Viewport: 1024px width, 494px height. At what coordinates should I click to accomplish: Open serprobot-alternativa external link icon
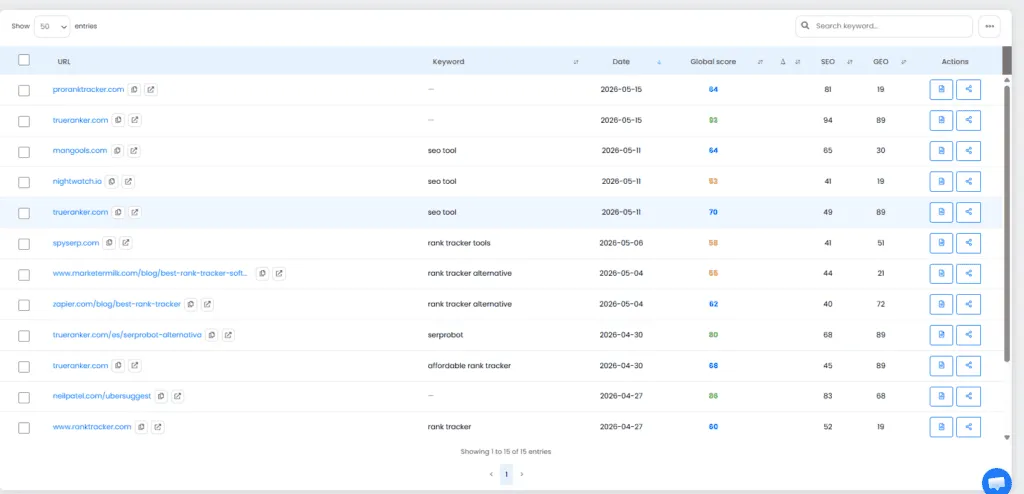(x=228, y=335)
